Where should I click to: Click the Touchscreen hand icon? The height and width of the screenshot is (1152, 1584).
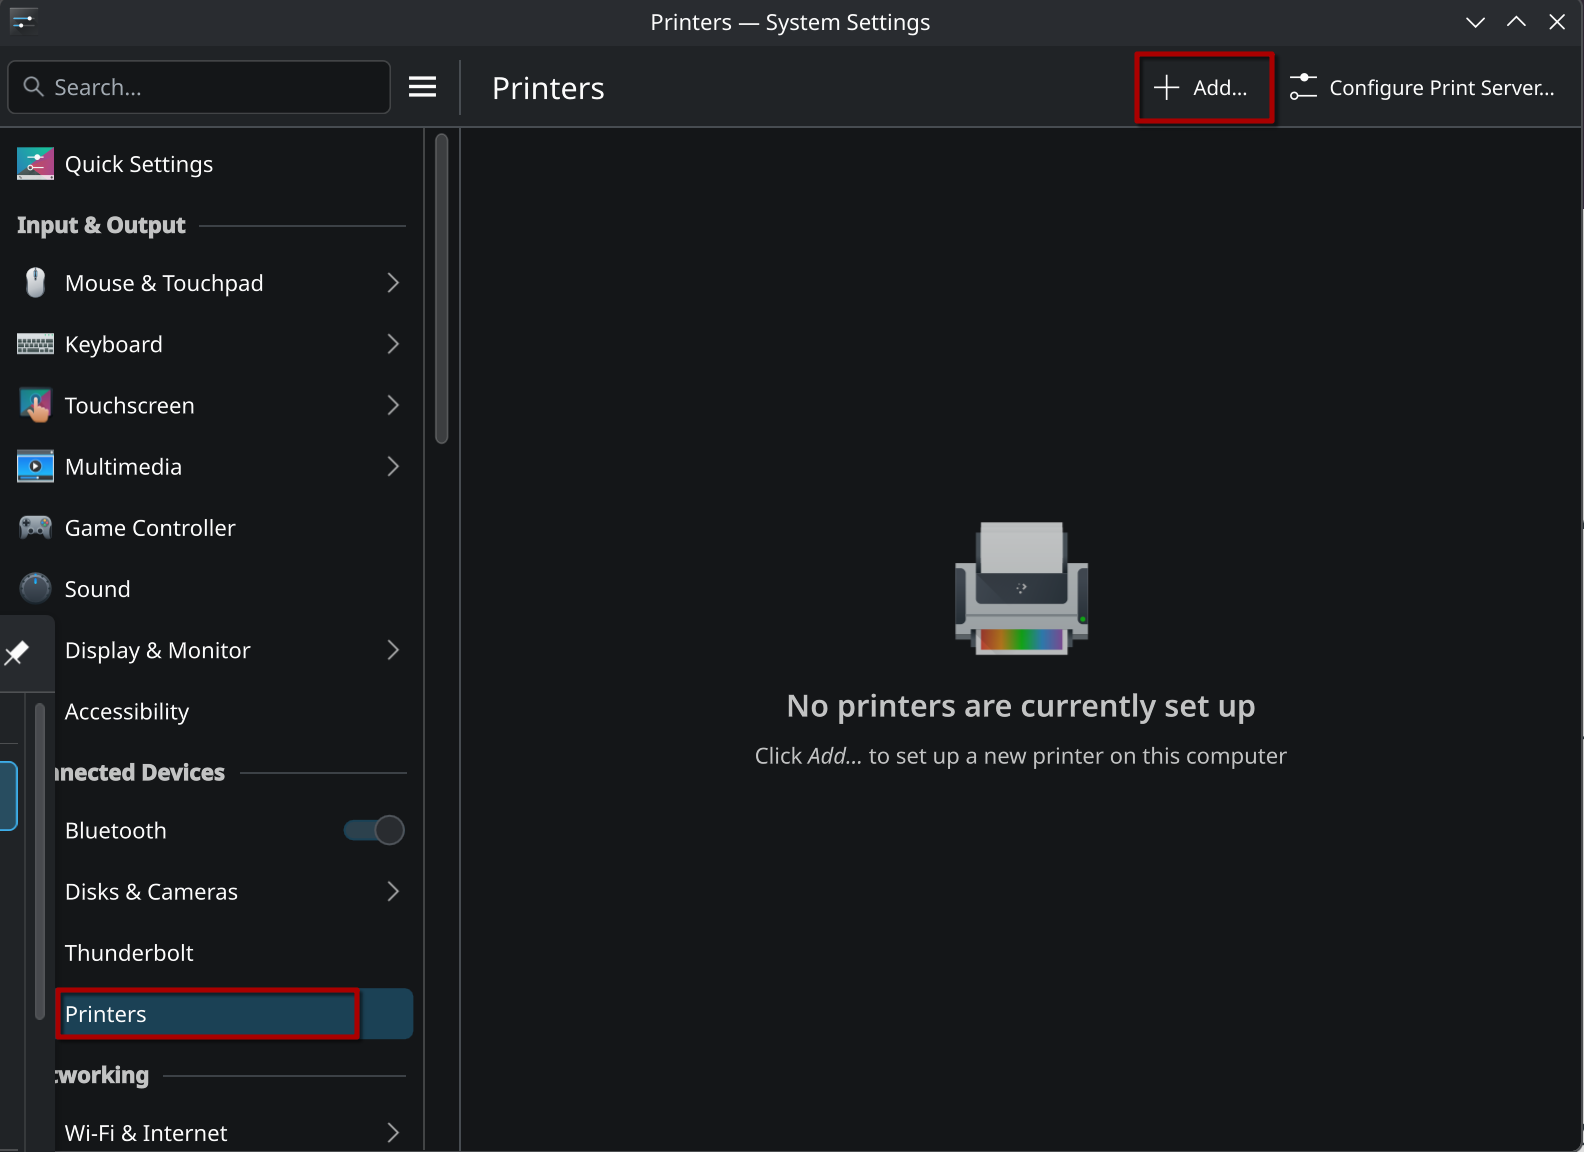35,406
